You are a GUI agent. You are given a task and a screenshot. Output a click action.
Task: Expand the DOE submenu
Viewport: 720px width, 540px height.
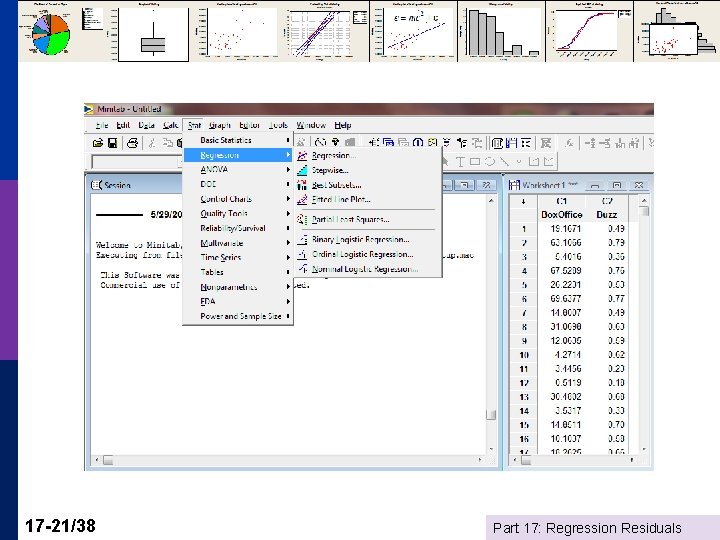pyautogui.click(x=238, y=184)
